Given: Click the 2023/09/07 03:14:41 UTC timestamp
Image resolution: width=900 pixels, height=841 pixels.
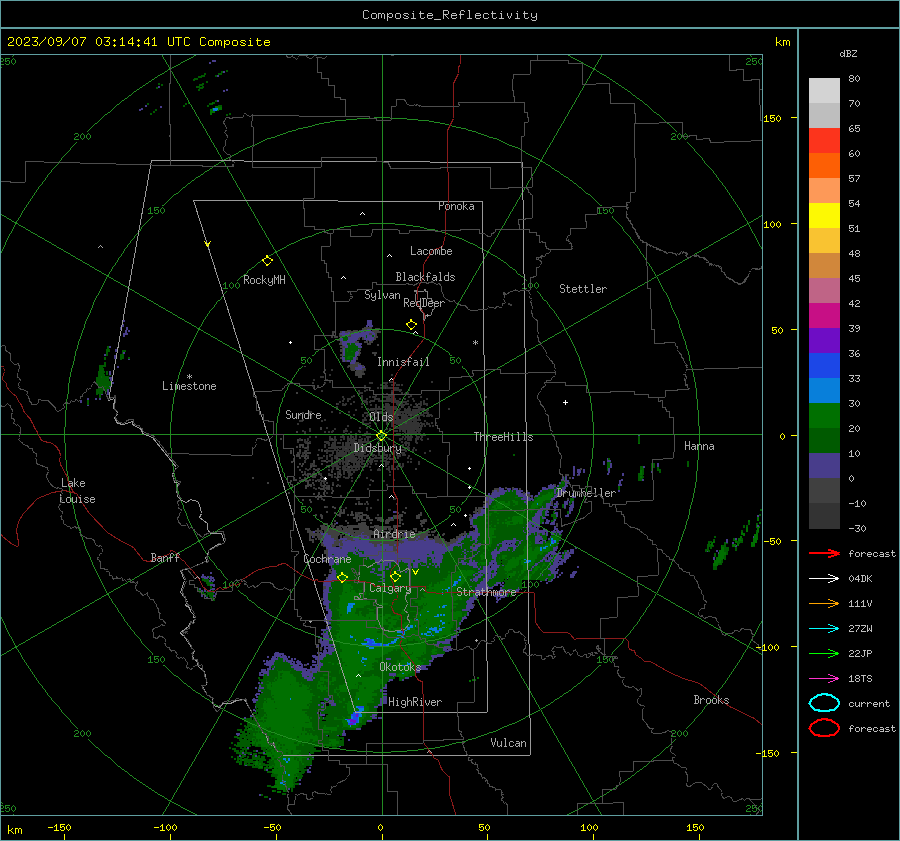Looking at the screenshot, I should point(138,42).
